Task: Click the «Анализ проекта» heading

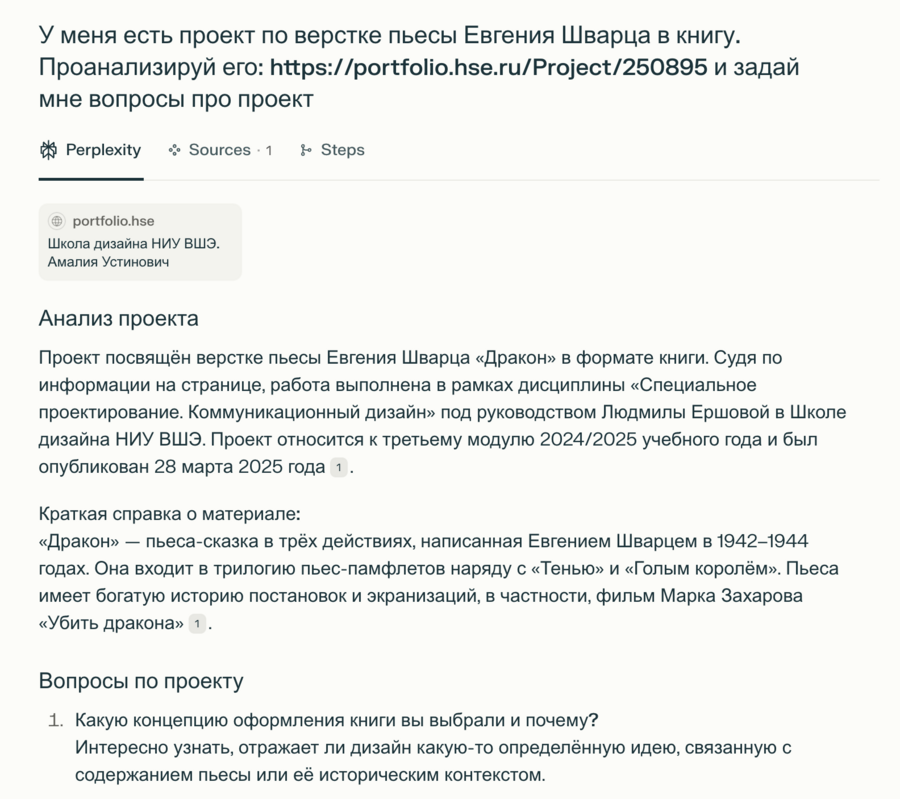Action: point(118,319)
